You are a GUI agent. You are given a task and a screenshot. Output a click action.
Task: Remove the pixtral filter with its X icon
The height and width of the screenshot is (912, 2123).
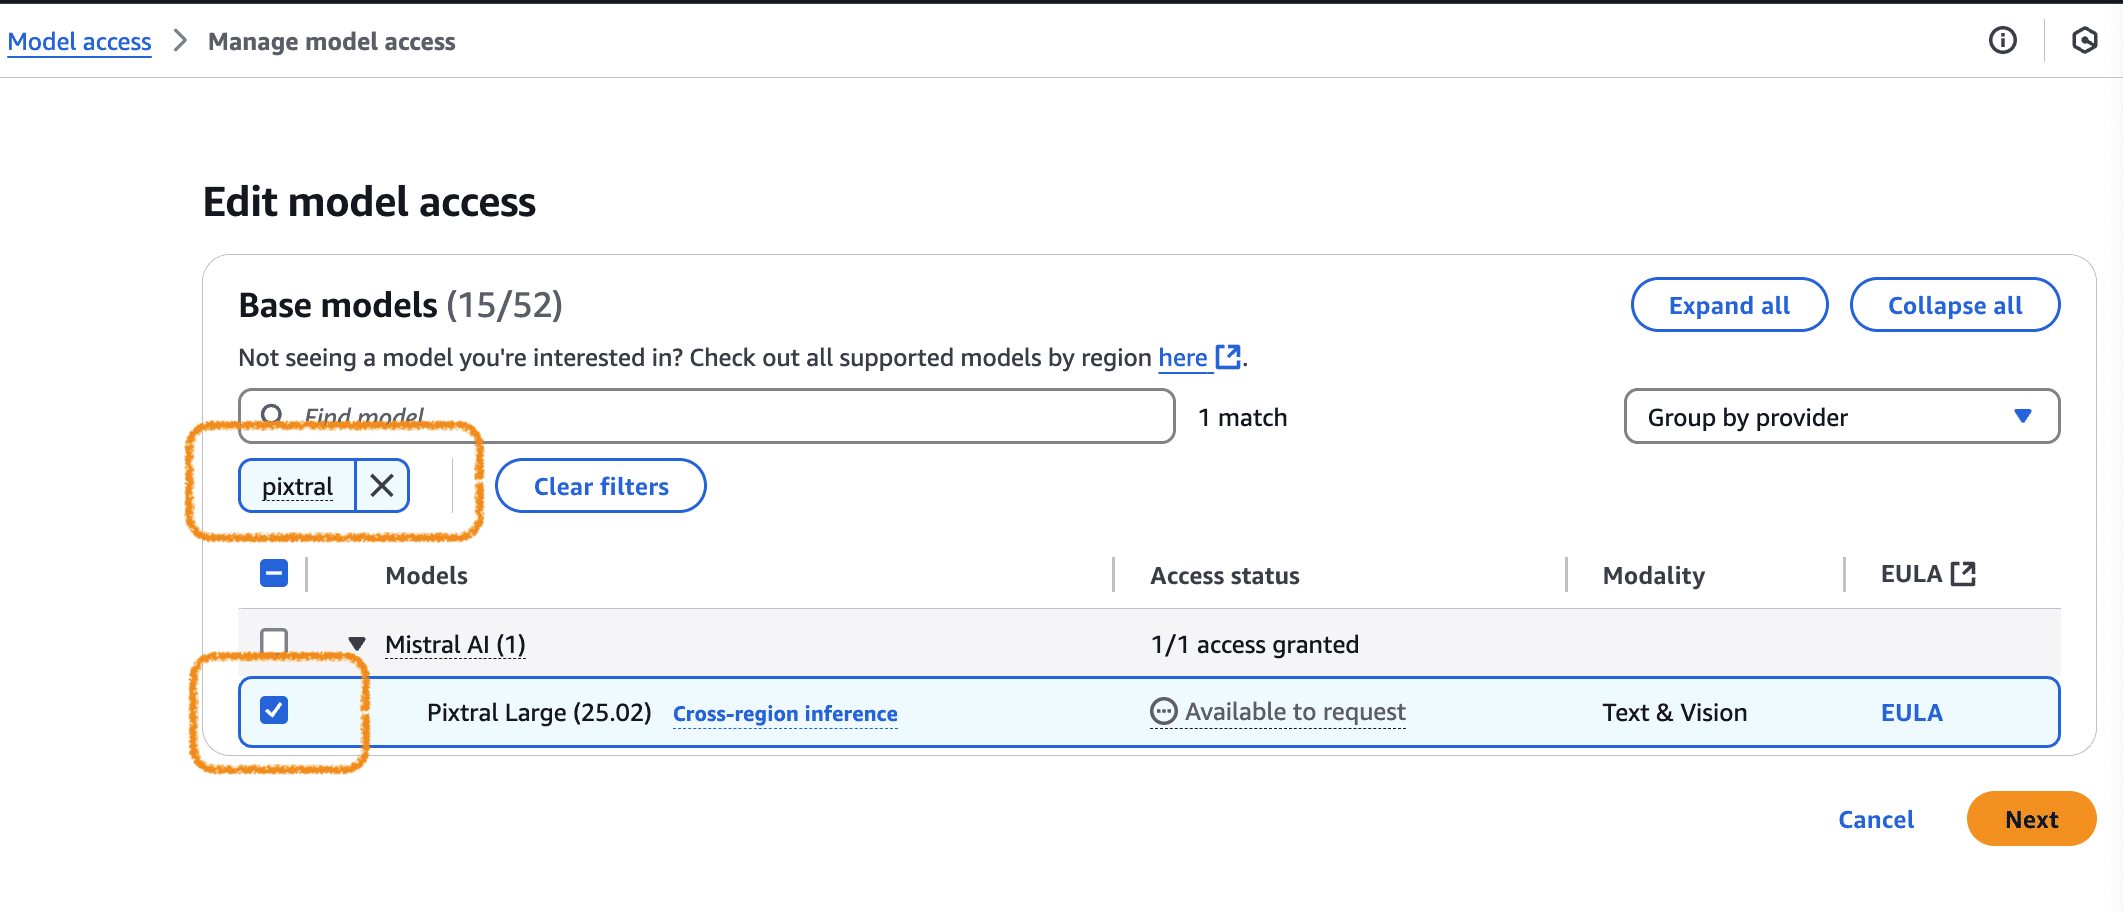pyautogui.click(x=381, y=486)
